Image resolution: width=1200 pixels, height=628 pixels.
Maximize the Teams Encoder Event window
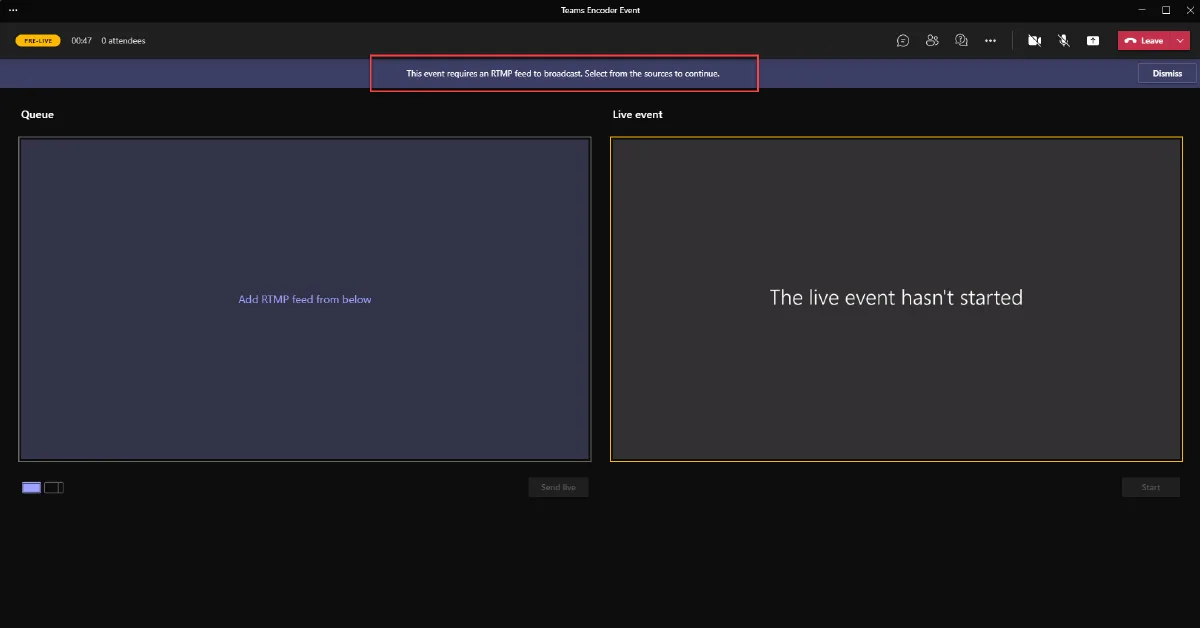[1166, 9]
